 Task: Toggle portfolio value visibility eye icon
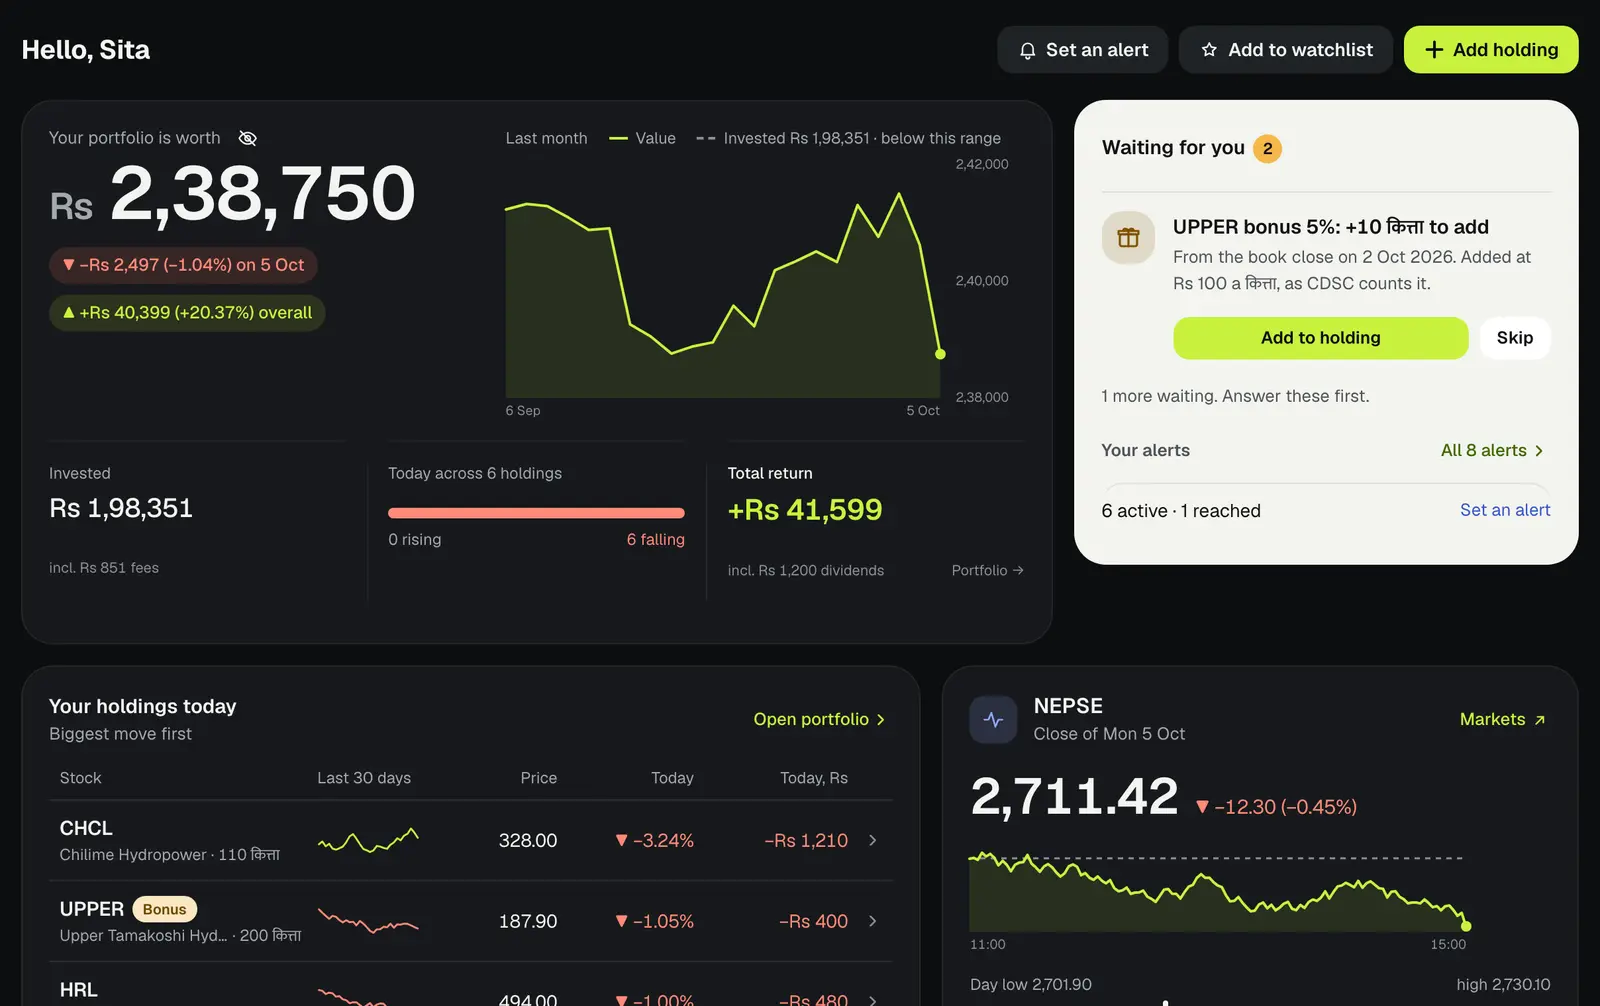tap(248, 138)
